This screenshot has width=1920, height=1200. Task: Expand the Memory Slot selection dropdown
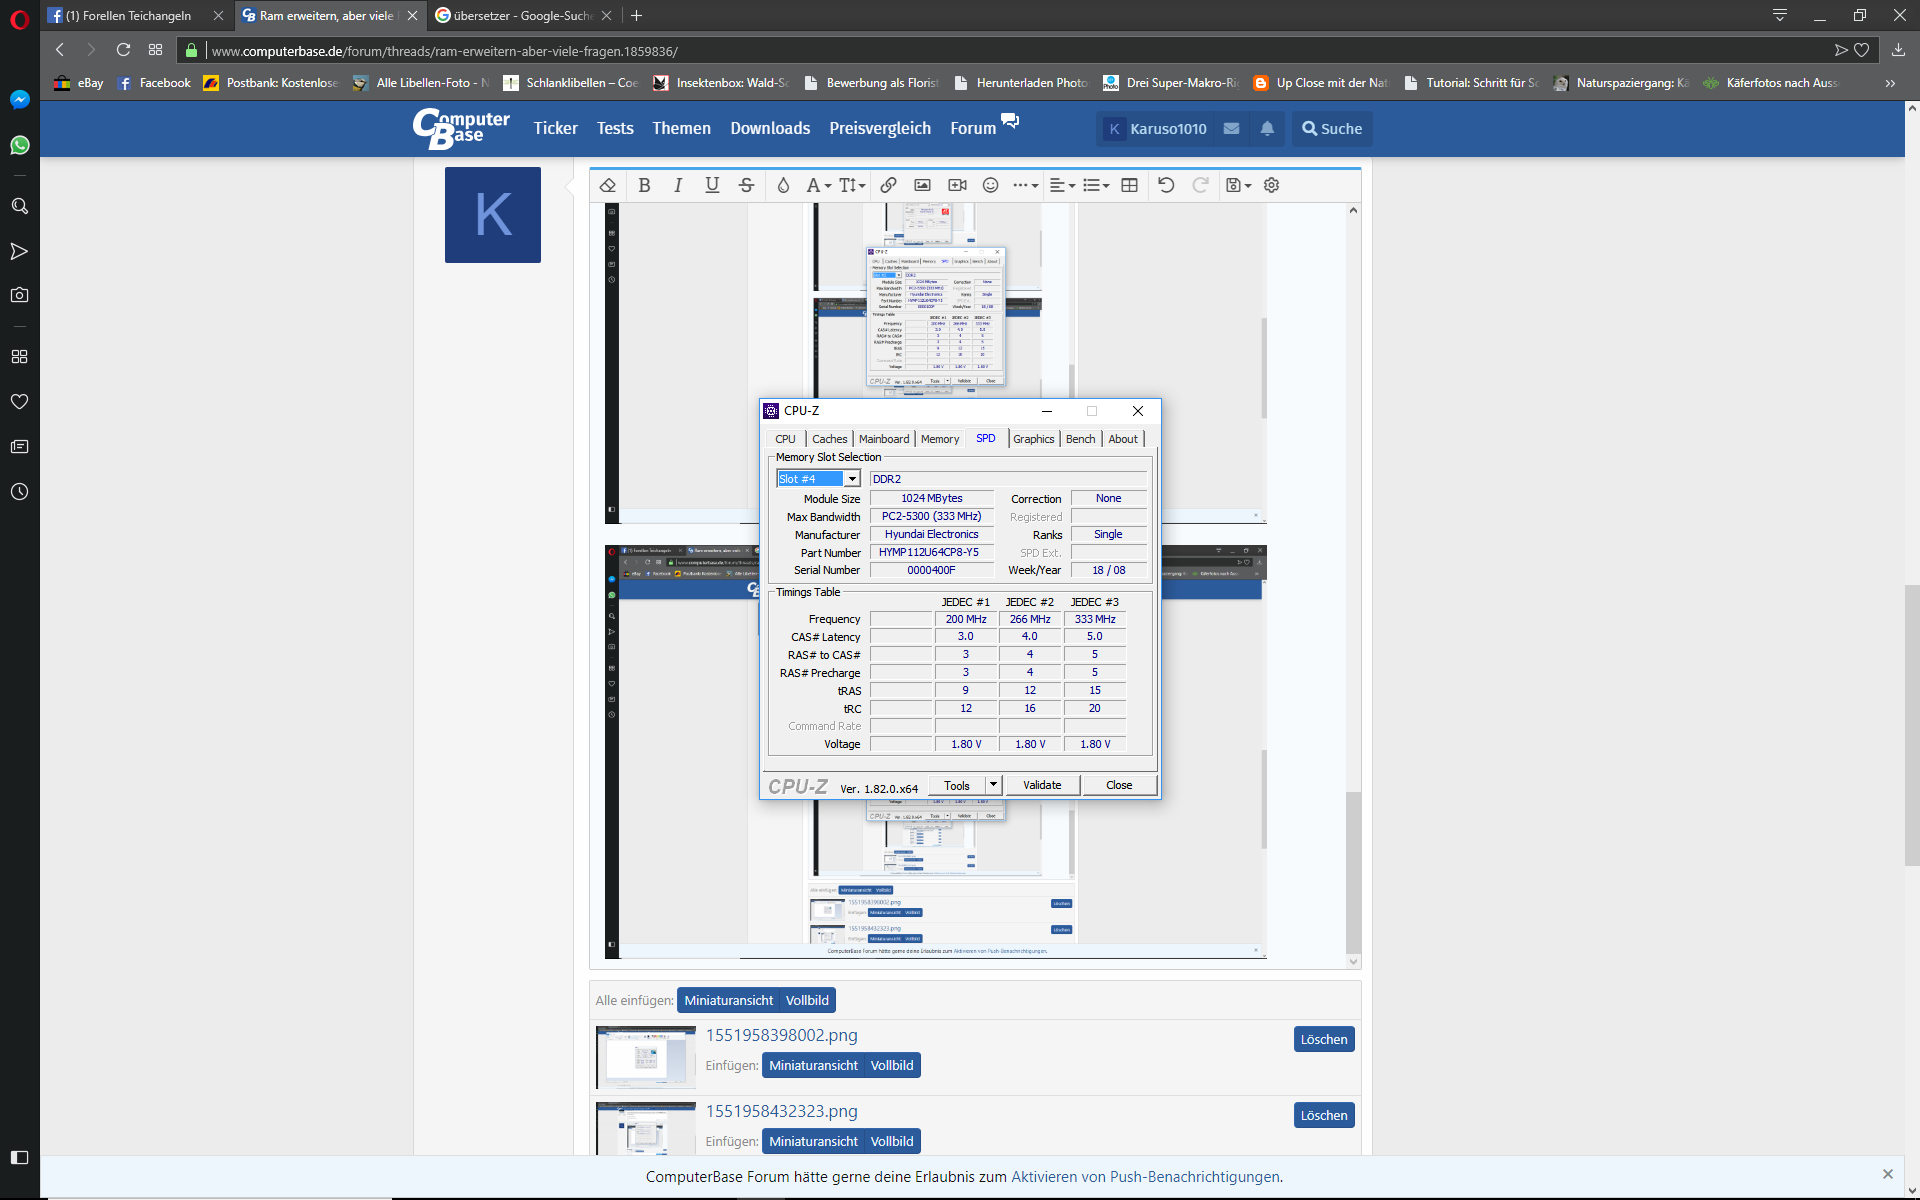(852, 479)
